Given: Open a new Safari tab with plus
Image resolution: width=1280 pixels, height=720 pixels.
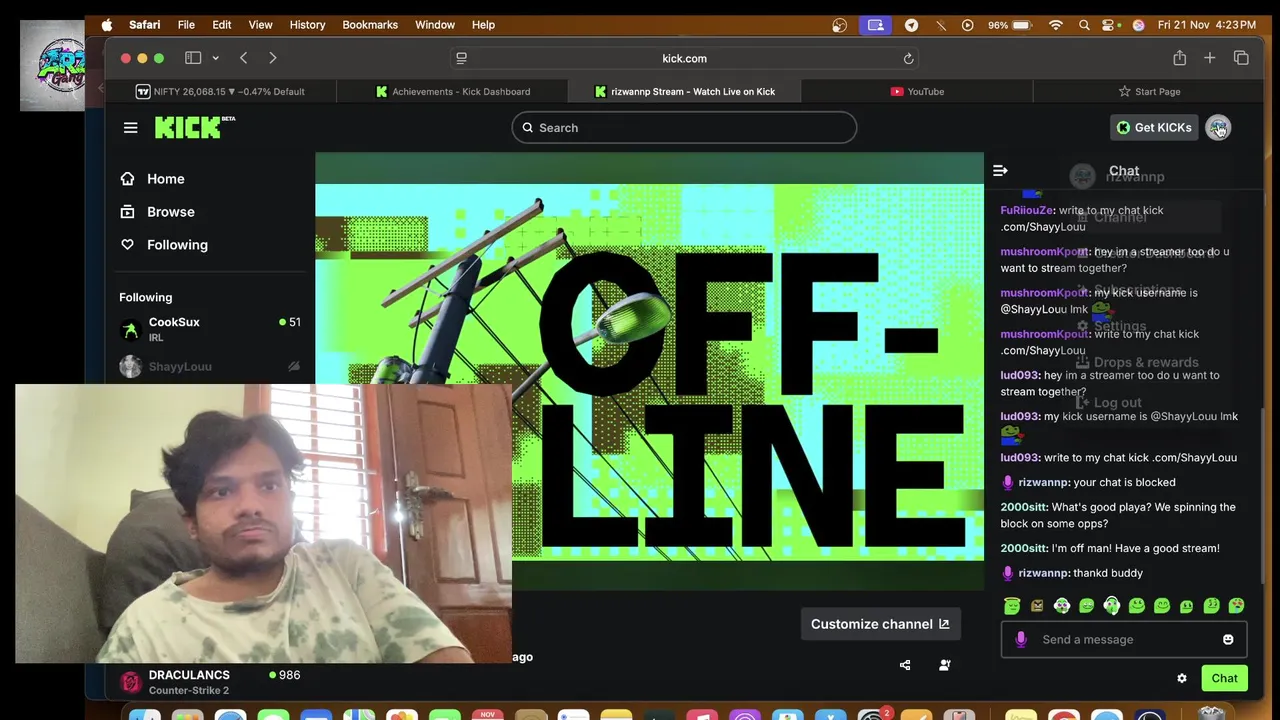Looking at the screenshot, I should (1209, 58).
